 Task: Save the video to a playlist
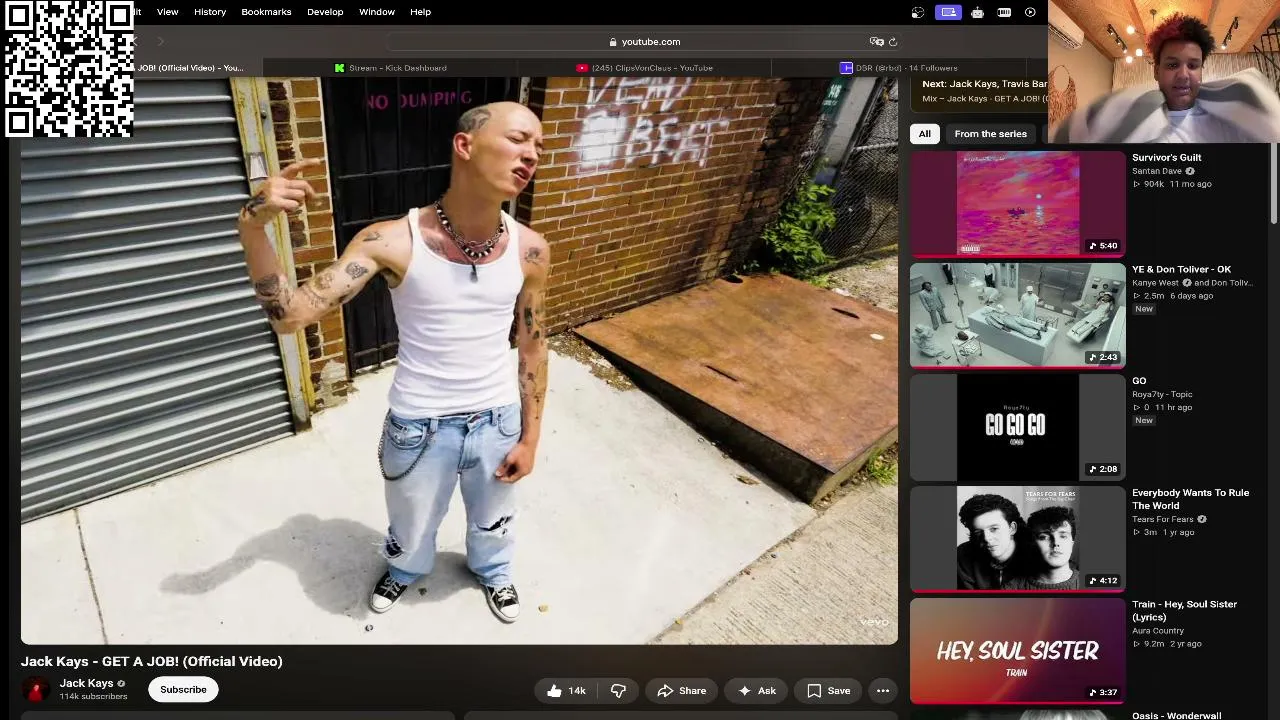tap(829, 690)
